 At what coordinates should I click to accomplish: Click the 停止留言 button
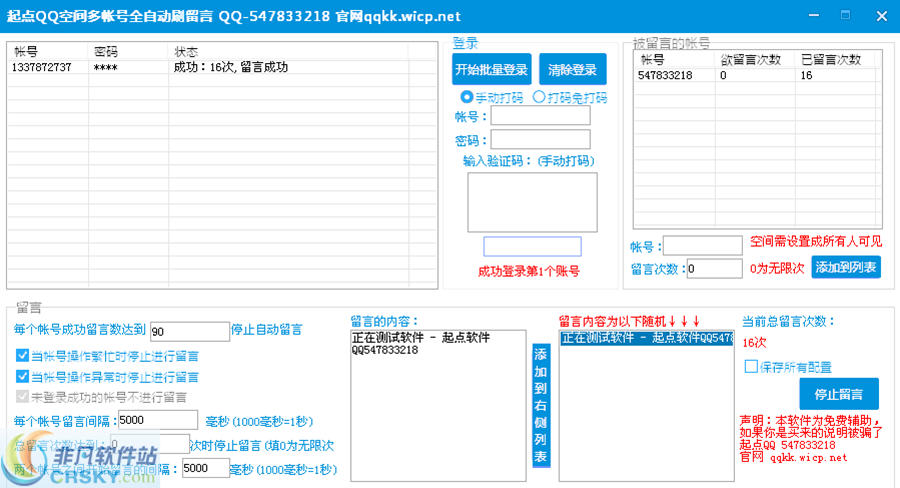[x=839, y=394]
